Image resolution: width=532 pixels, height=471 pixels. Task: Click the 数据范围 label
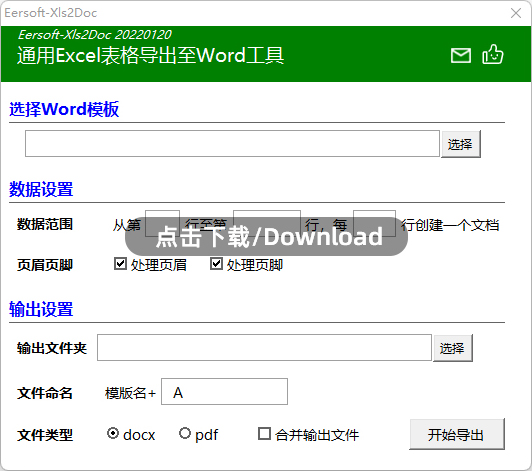45,224
